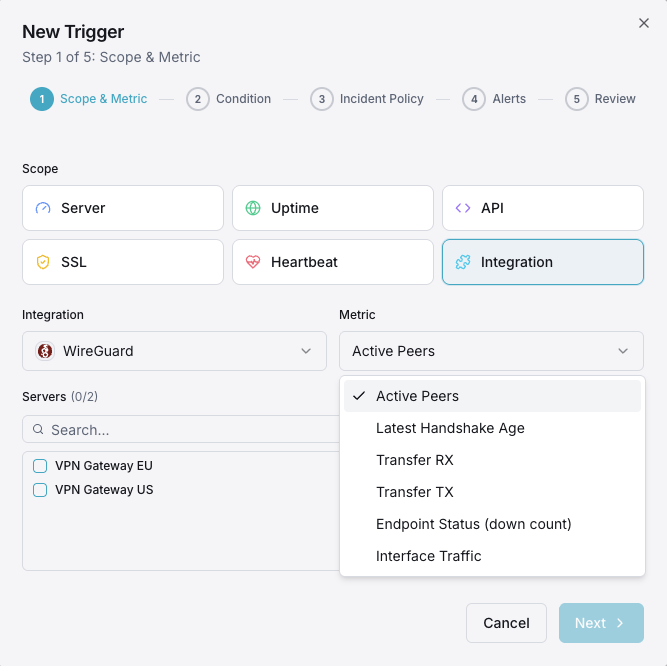Viewport: 667px width, 666px height.
Task: Expand the WireGuard integration dropdown
Action: pos(174,351)
